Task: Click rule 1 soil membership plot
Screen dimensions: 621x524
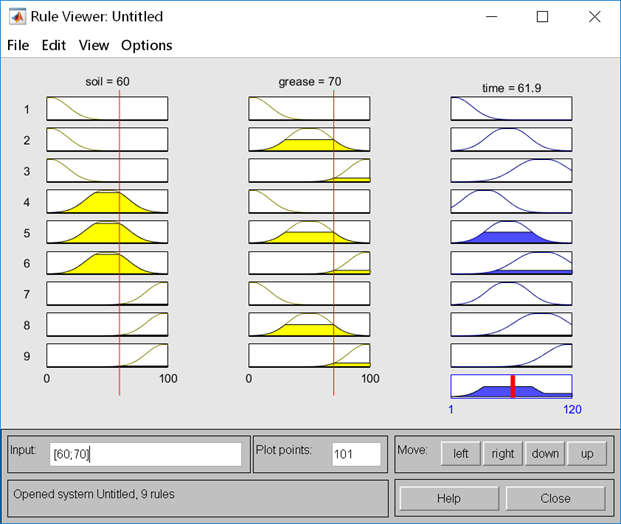Action: point(107,108)
